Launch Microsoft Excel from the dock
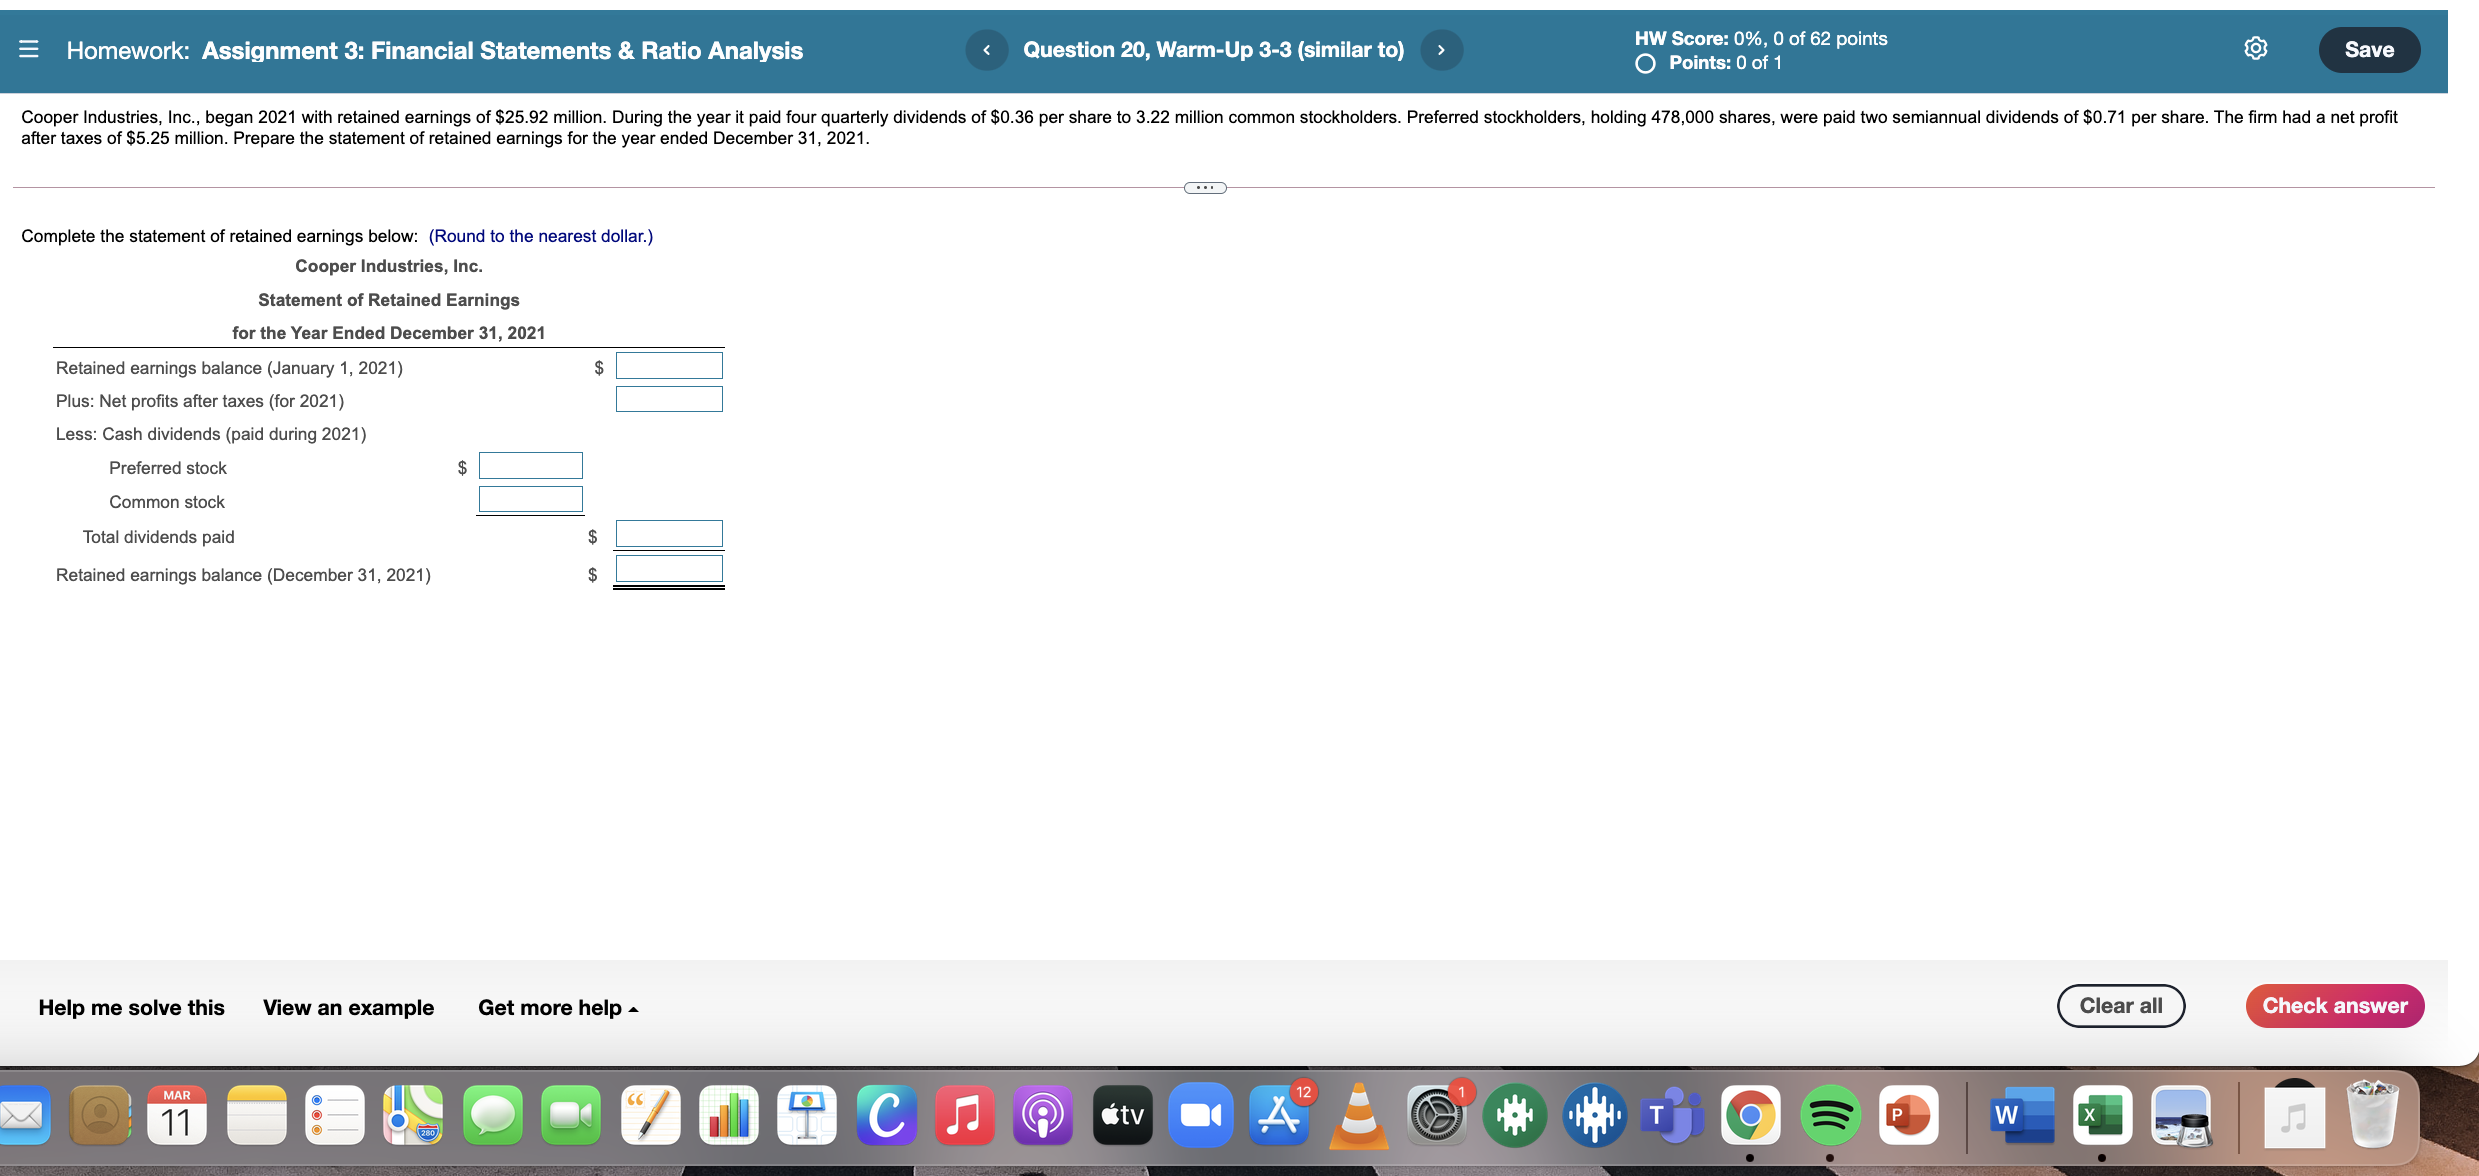2479x1176 pixels. coord(2101,1114)
